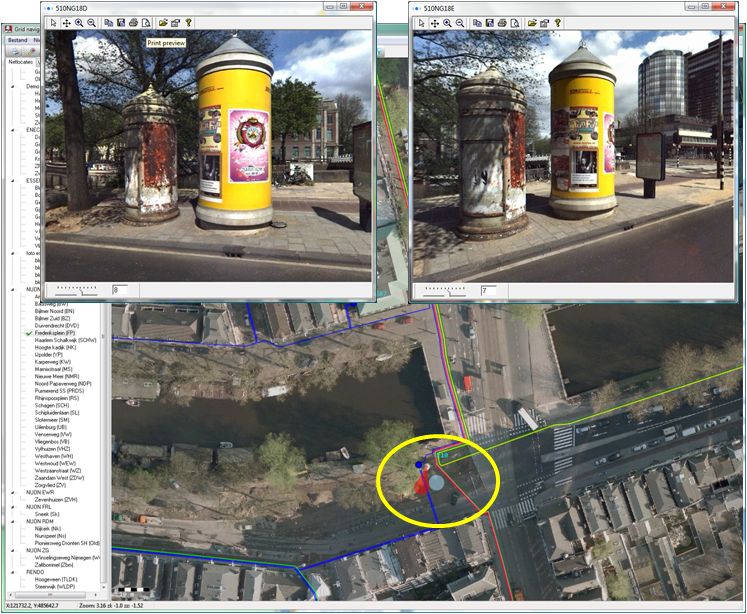Open print preview in 510NG18D window

point(146,22)
